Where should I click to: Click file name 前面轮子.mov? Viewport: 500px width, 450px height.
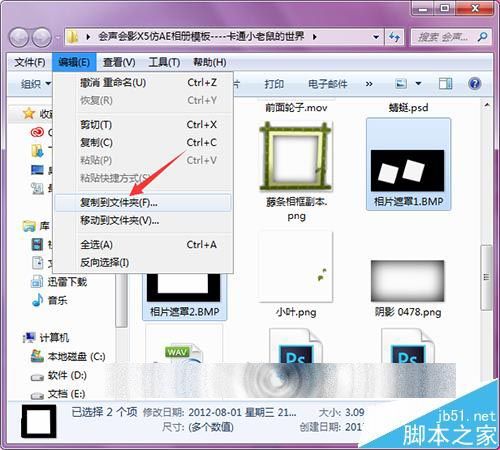(296, 108)
